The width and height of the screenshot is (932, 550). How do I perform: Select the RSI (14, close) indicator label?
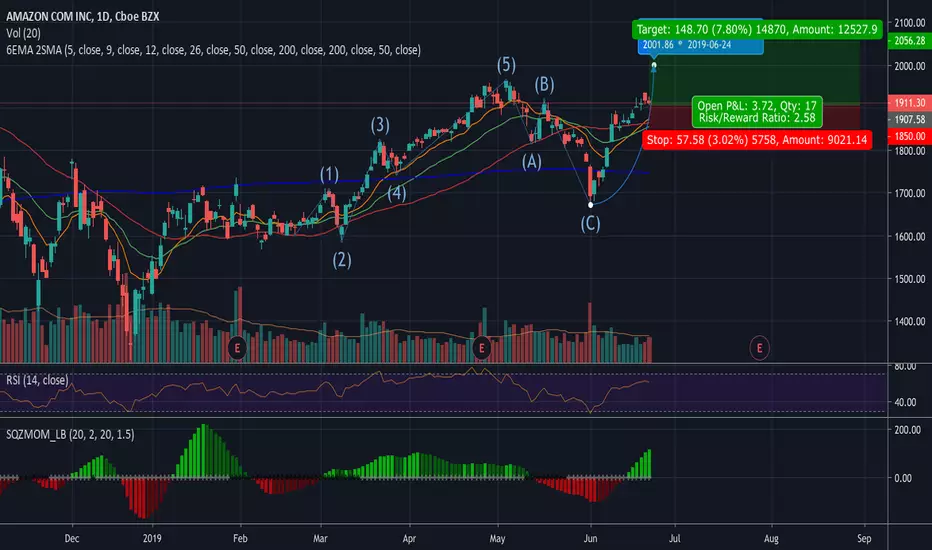pyautogui.click(x=37, y=380)
